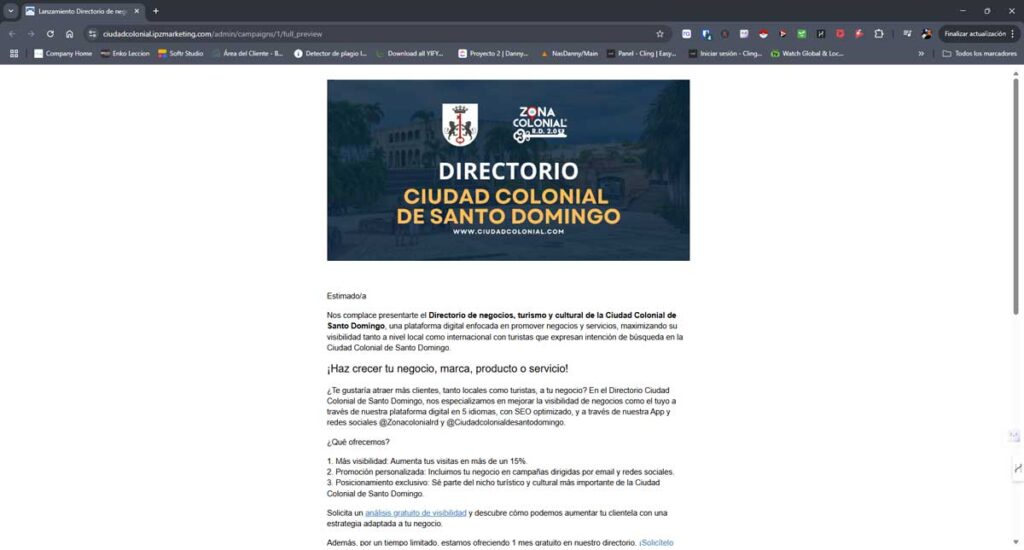Open the light purple extension icon beside Pokeball

744,34
